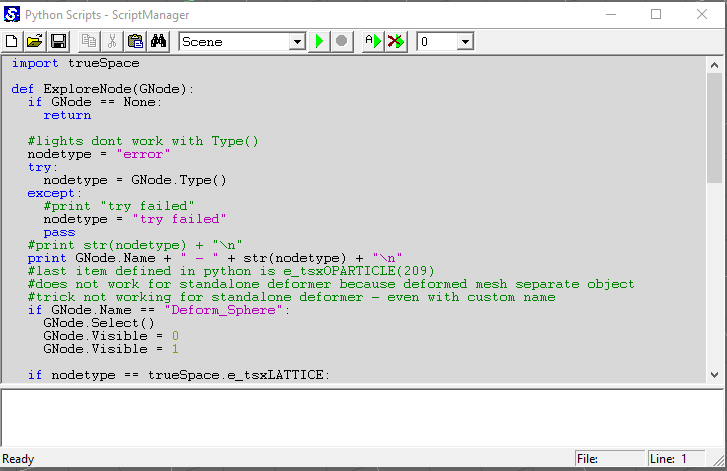Click the editor scrollbar up arrow

pos(714,65)
